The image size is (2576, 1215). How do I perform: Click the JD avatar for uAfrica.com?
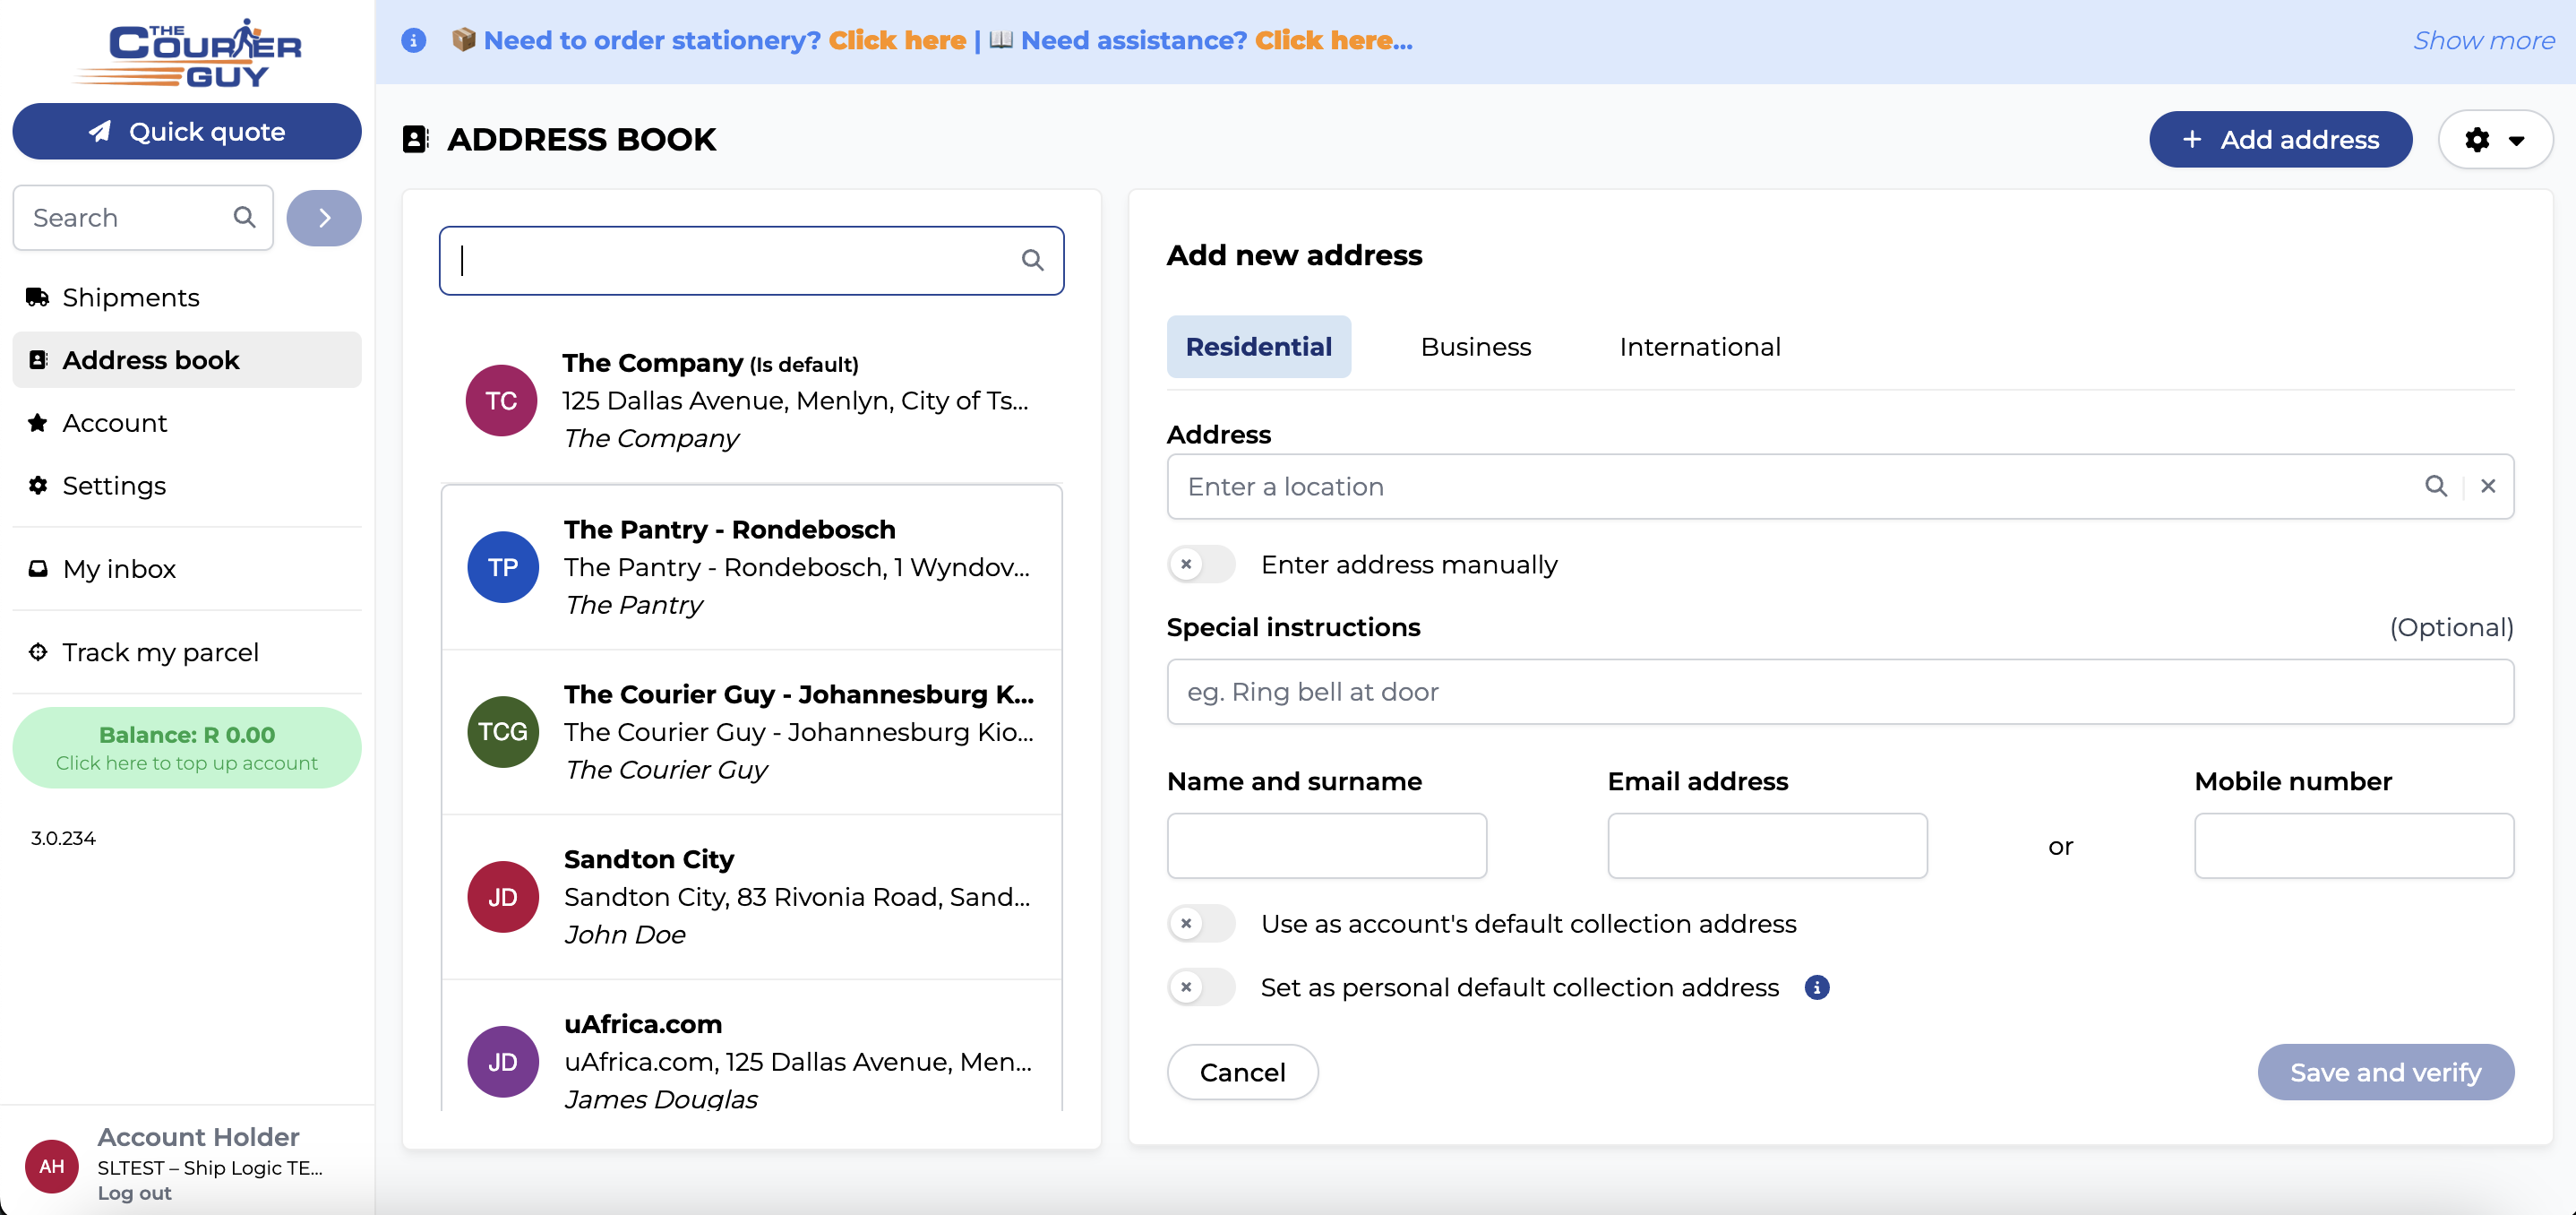503,1062
